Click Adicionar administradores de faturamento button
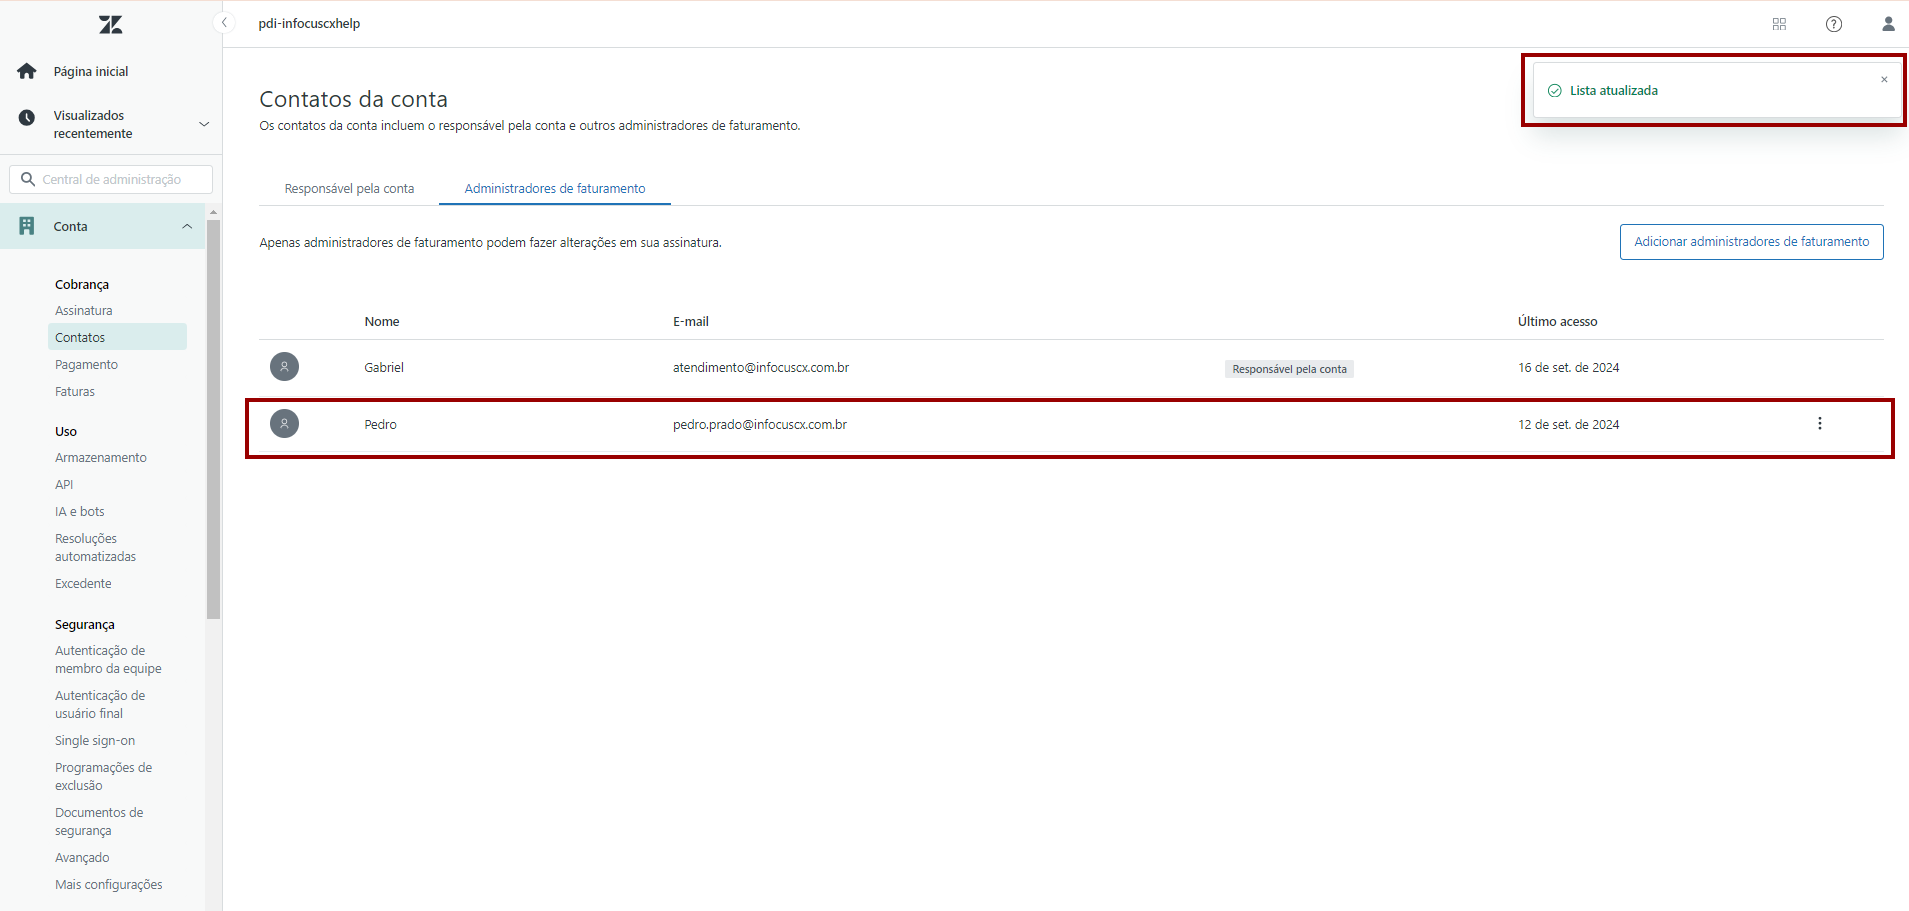Screen dimensions: 1909x911 coord(1751,242)
